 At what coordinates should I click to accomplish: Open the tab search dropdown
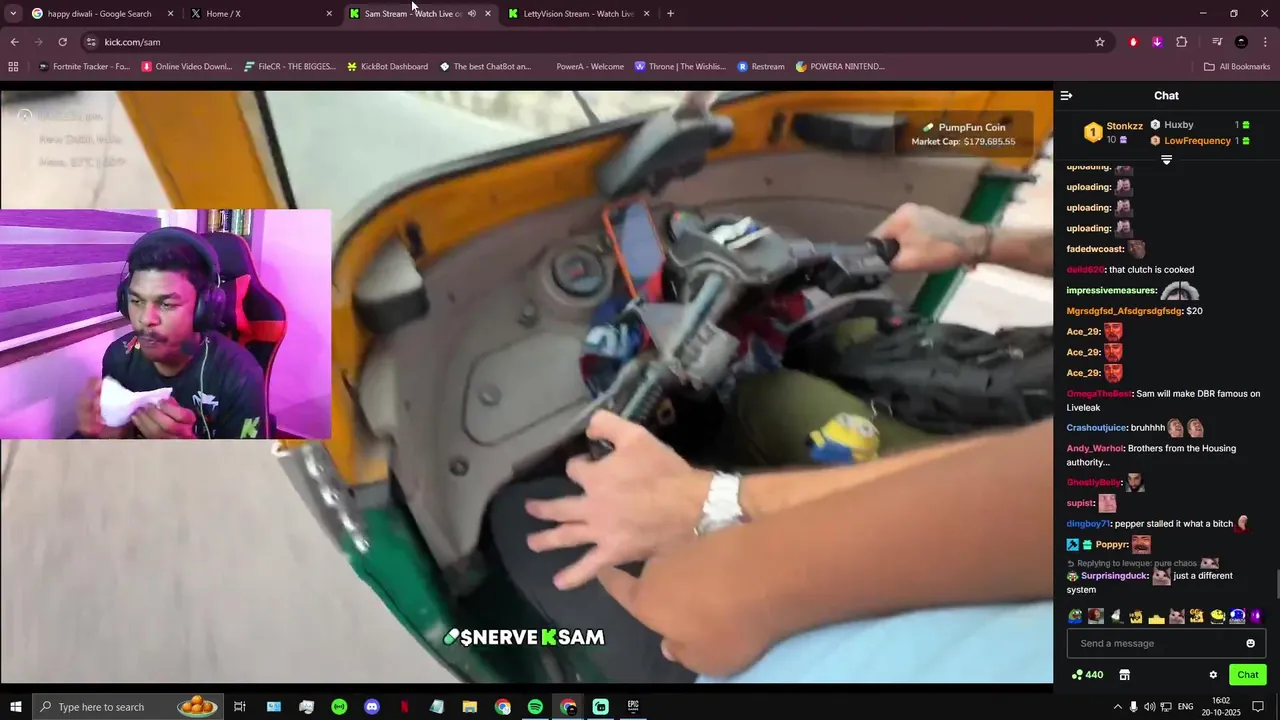coord(13,14)
